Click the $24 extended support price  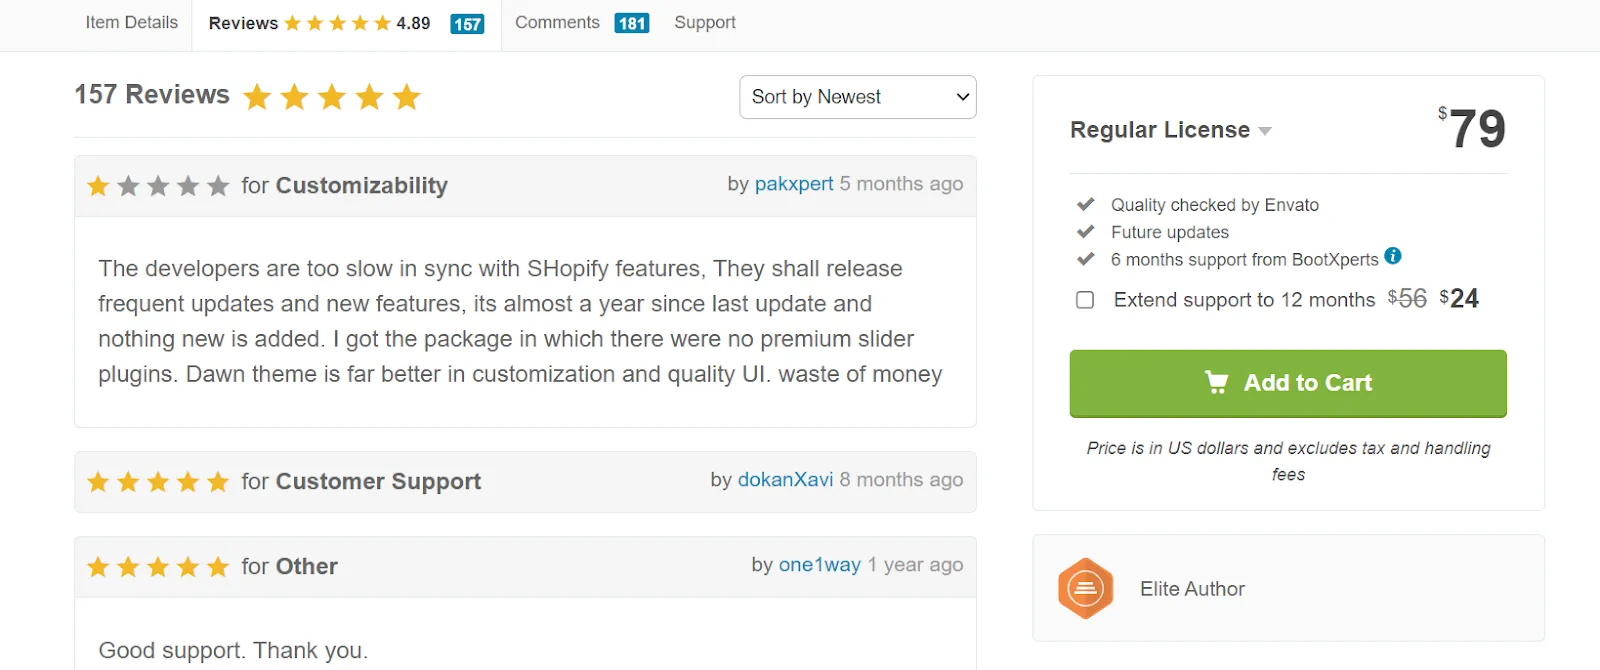[x=1459, y=299]
